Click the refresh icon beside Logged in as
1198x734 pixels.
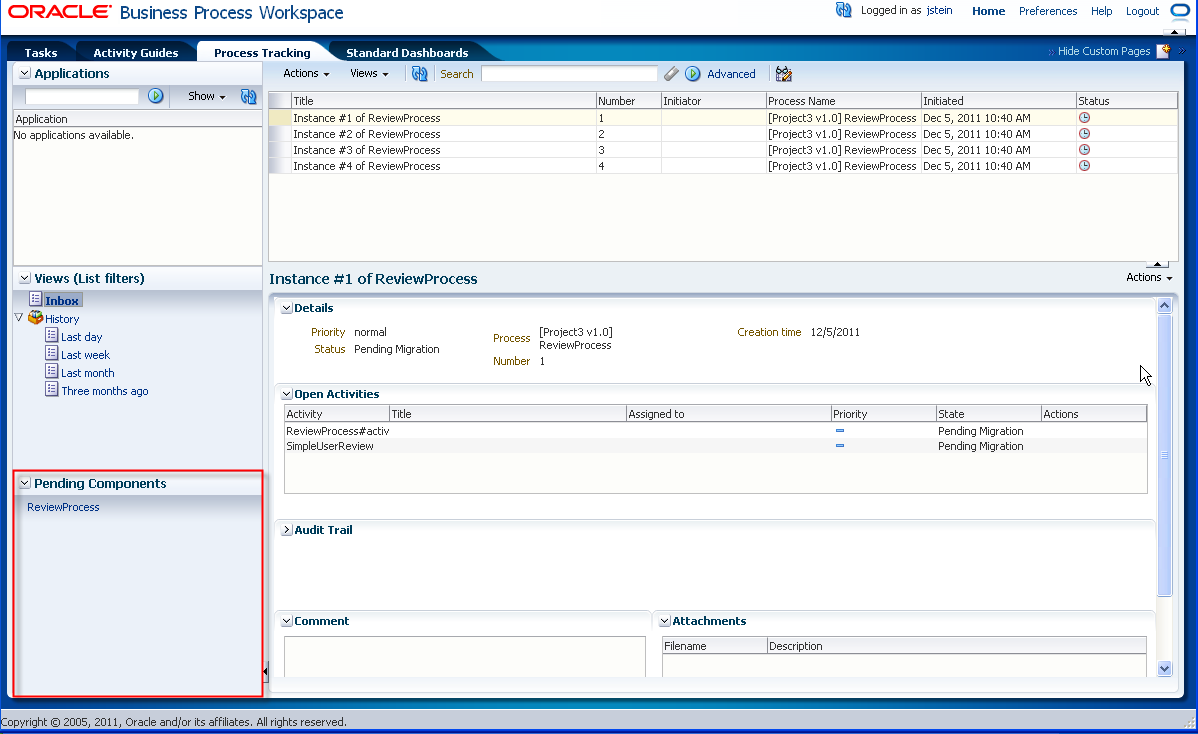pos(843,10)
